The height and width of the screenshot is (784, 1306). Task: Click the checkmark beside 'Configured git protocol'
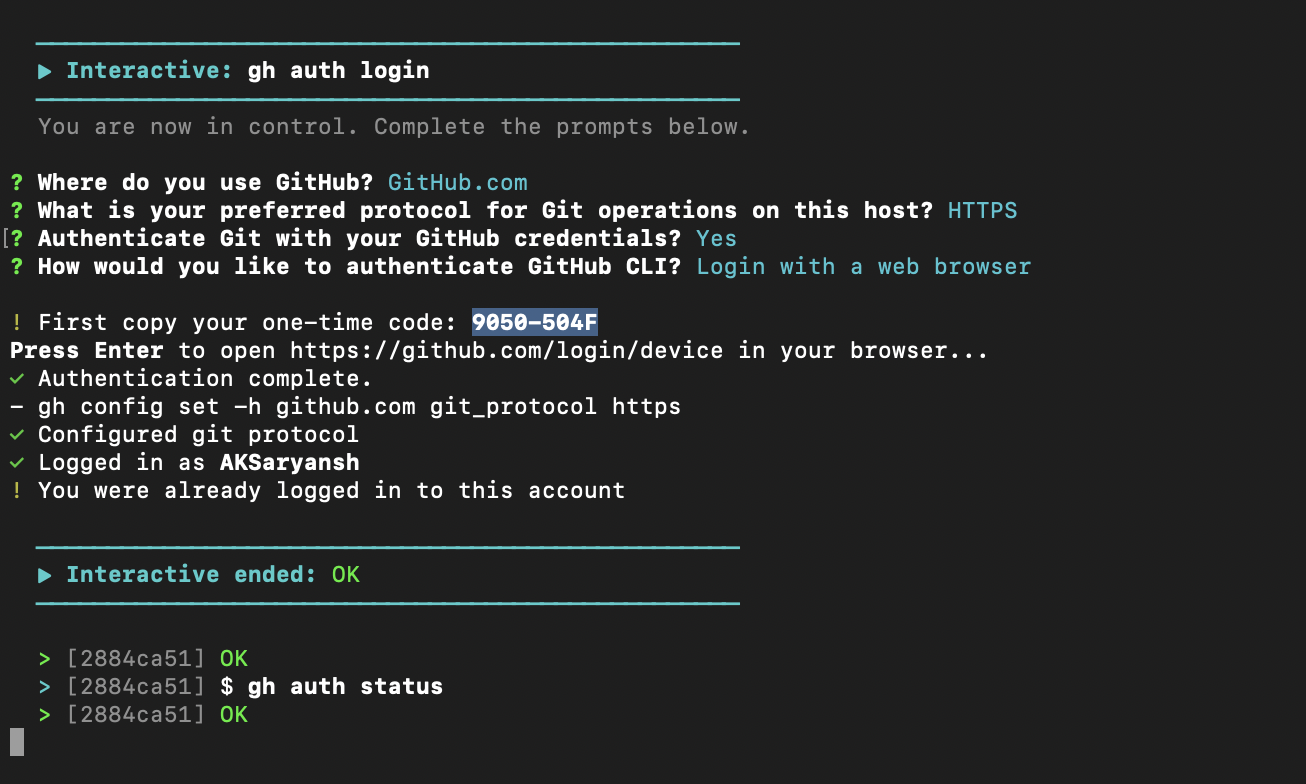(17, 435)
